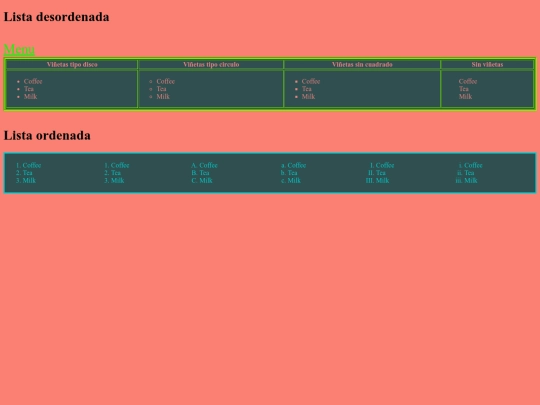The height and width of the screenshot is (405, 540).
Task: Click the uppercase roman "I. Coffee" item
Action: pos(382,165)
